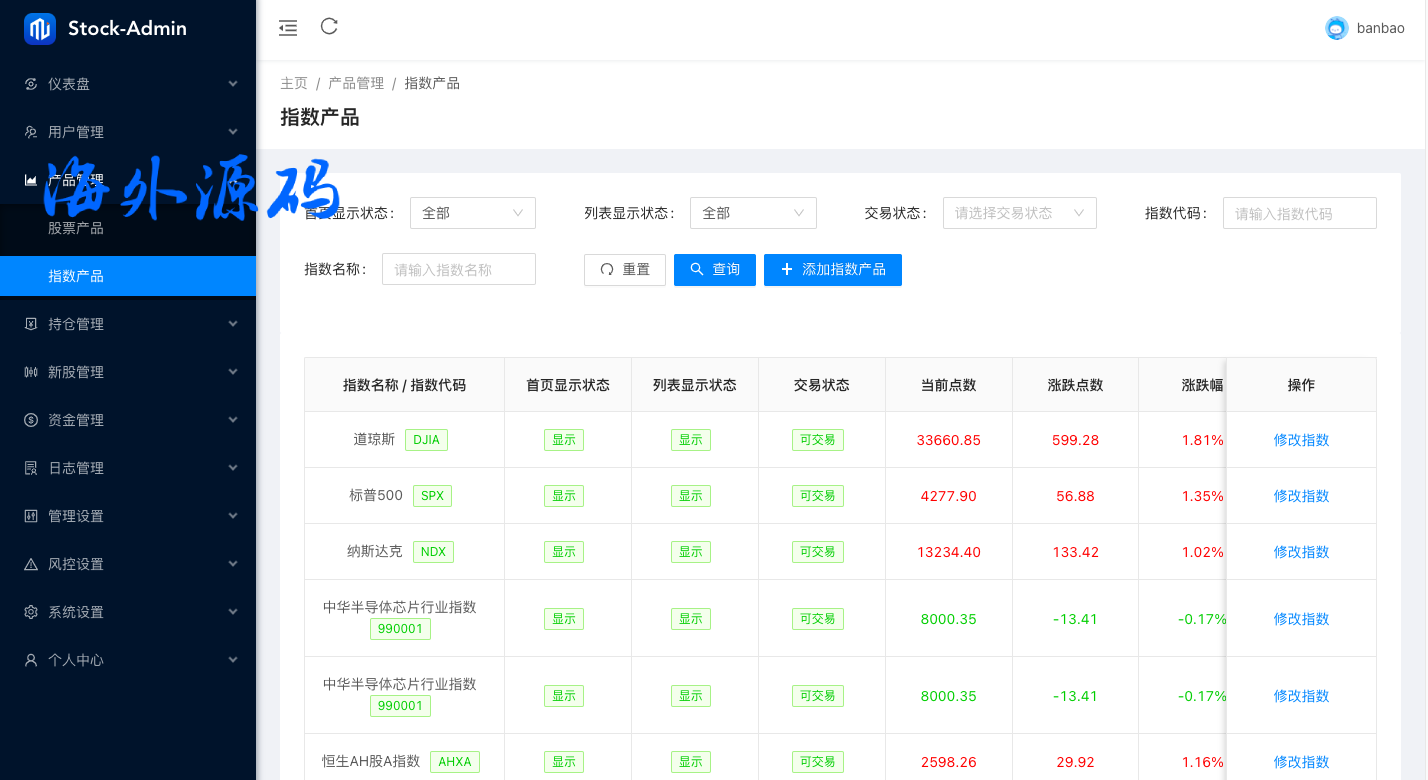Screen dimensions: 1428x780
Task: Click the 系统设置 gear icon
Action: click(x=31, y=612)
